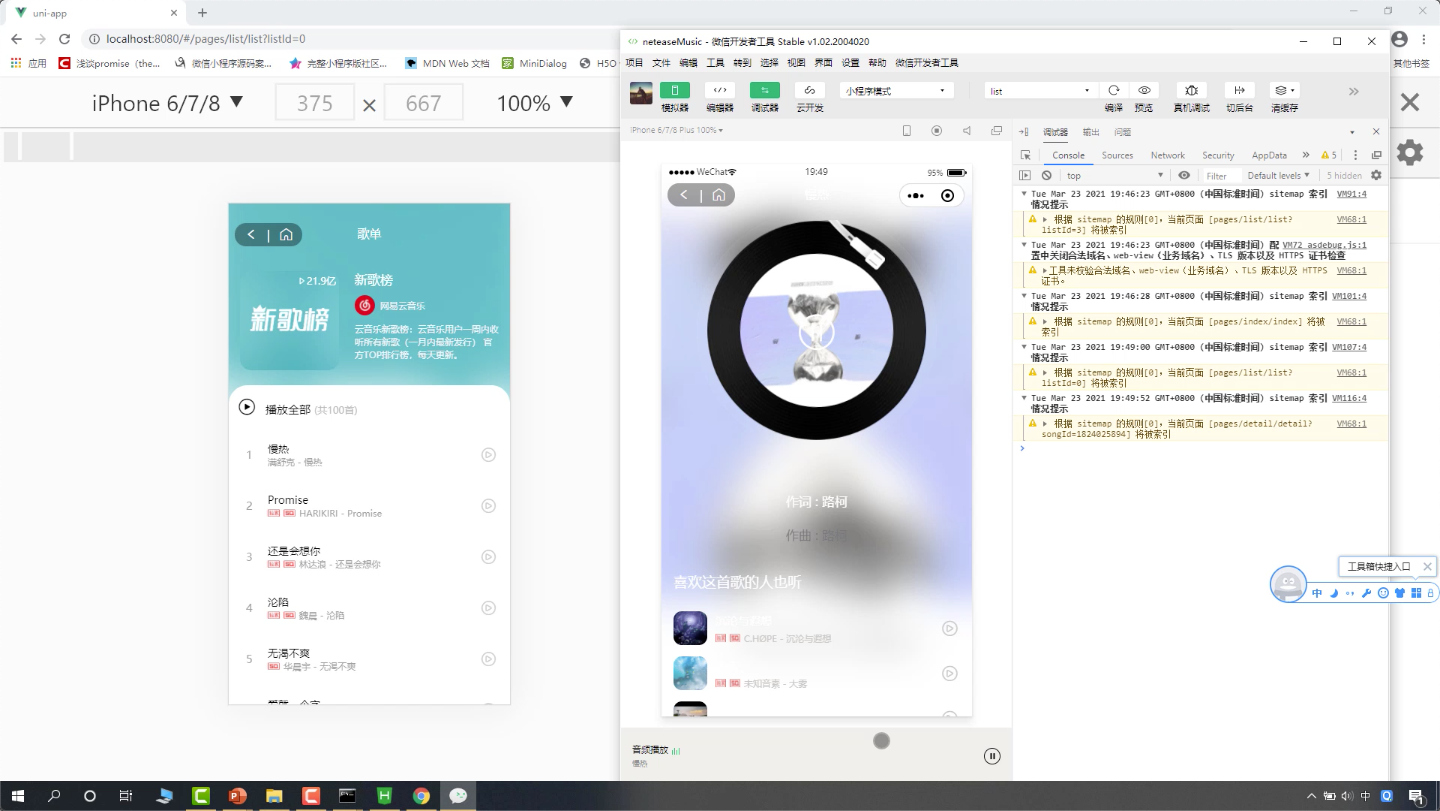Open the 设置 menu
This screenshot has width=1440, height=811.
click(x=850, y=63)
